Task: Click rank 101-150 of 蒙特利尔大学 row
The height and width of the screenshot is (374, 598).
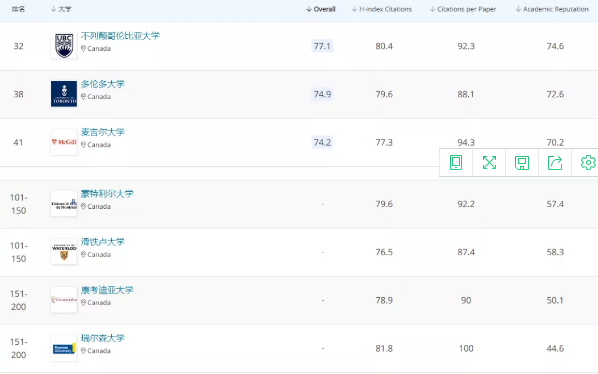Action: pyautogui.click(x=18, y=204)
